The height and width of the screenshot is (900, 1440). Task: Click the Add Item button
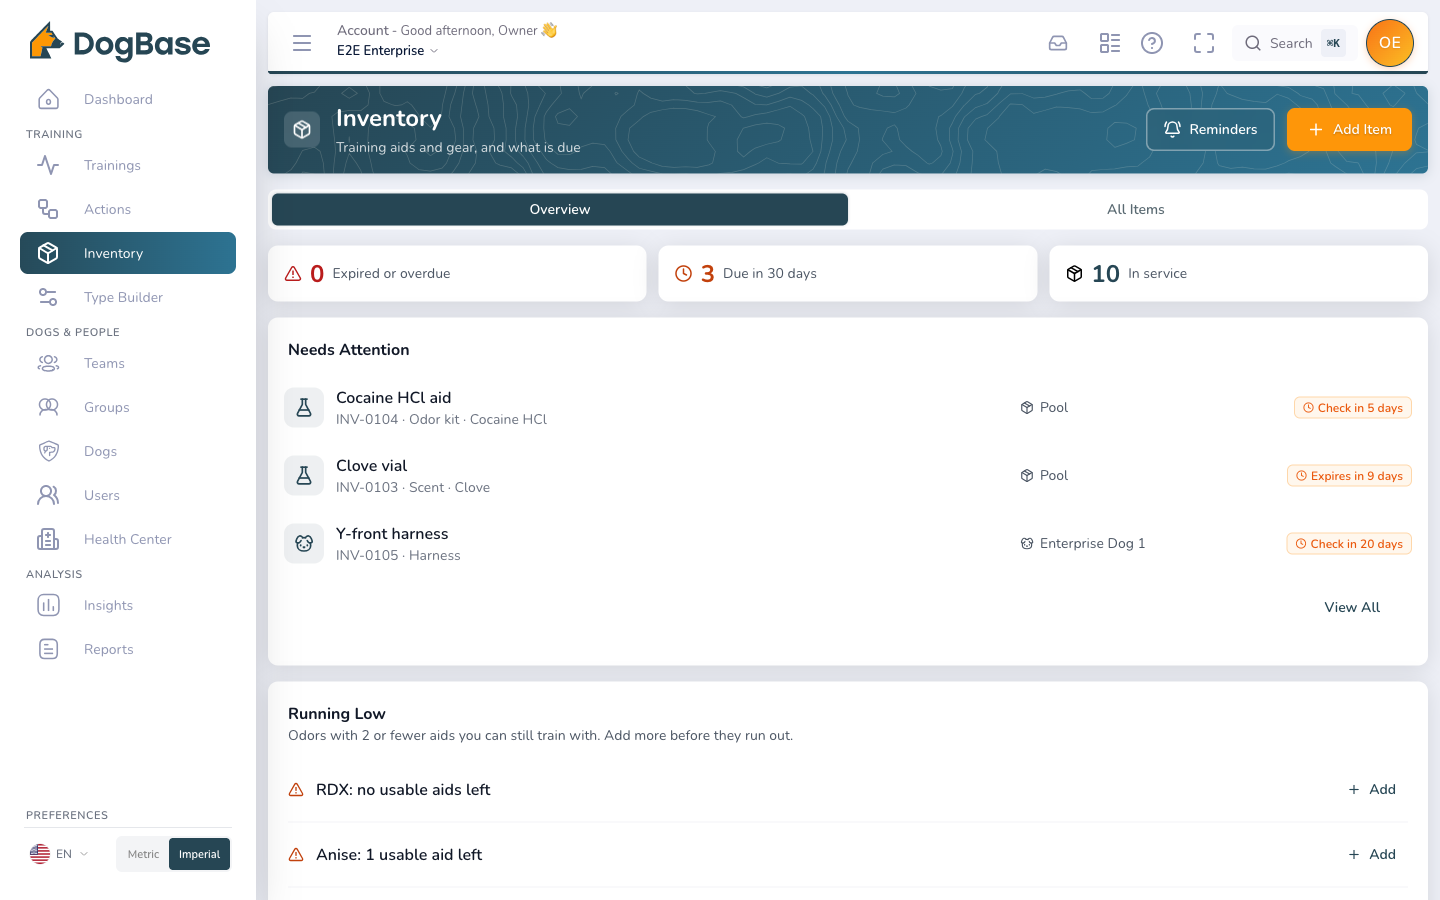click(1349, 130)
